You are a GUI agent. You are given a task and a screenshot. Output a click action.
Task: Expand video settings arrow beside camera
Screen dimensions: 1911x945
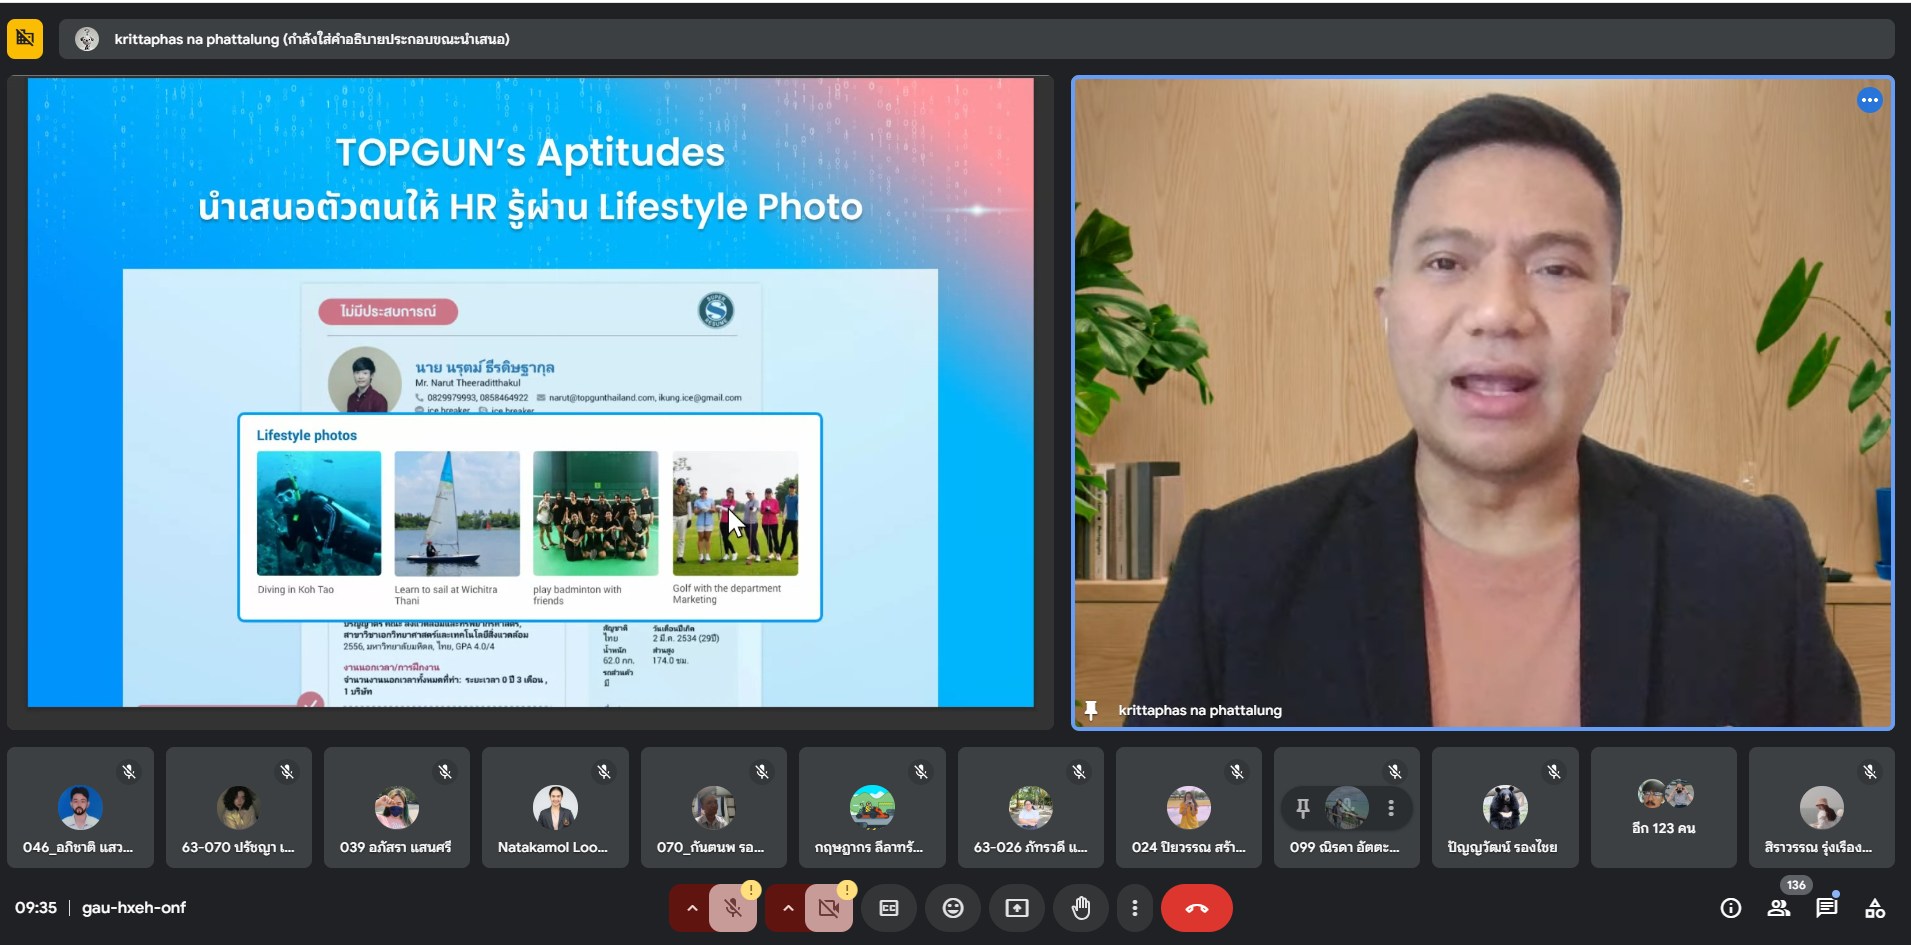787,908
